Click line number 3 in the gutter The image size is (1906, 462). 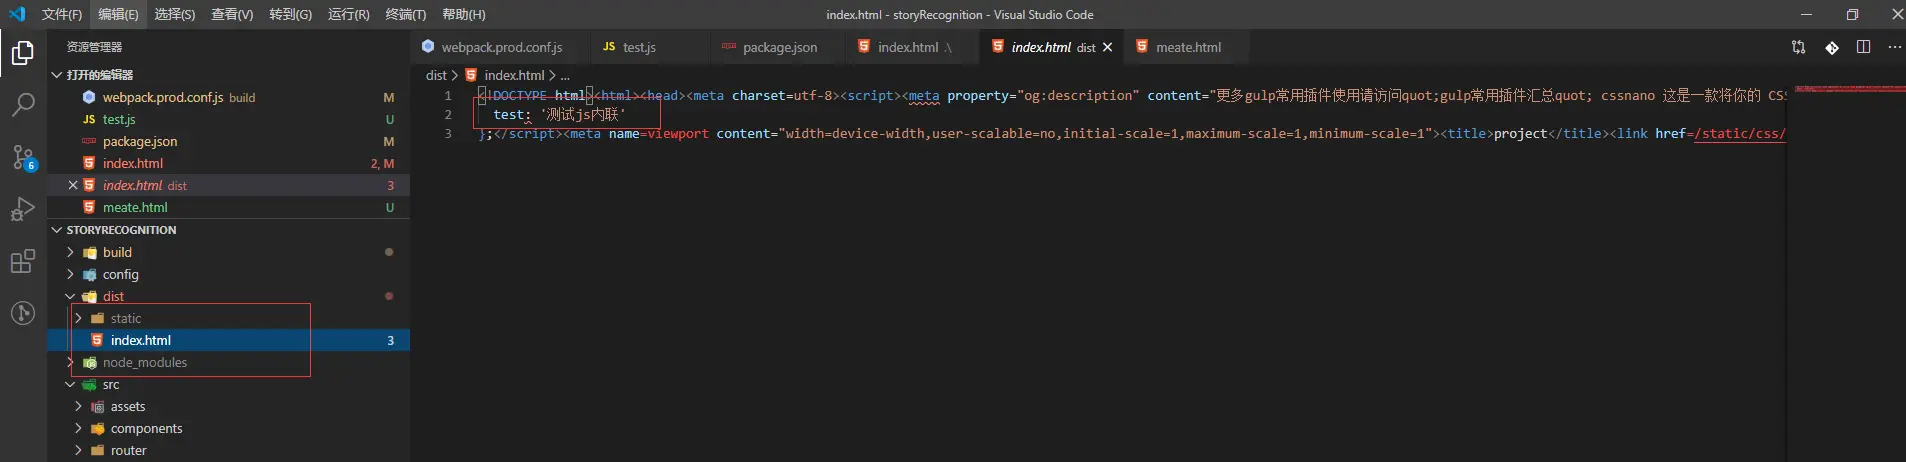click(448, 133)
